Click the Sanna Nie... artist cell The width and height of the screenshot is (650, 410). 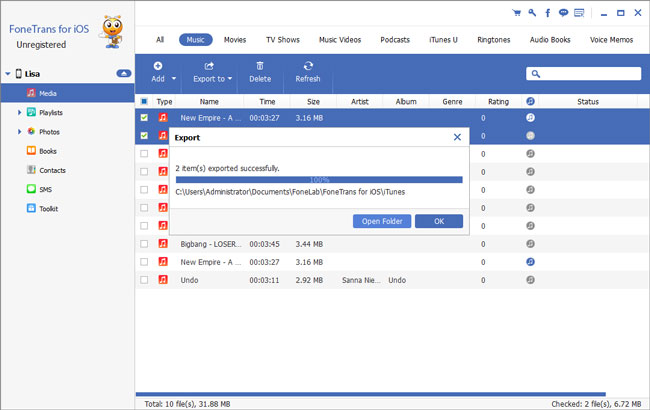click(x=361, y=280)
